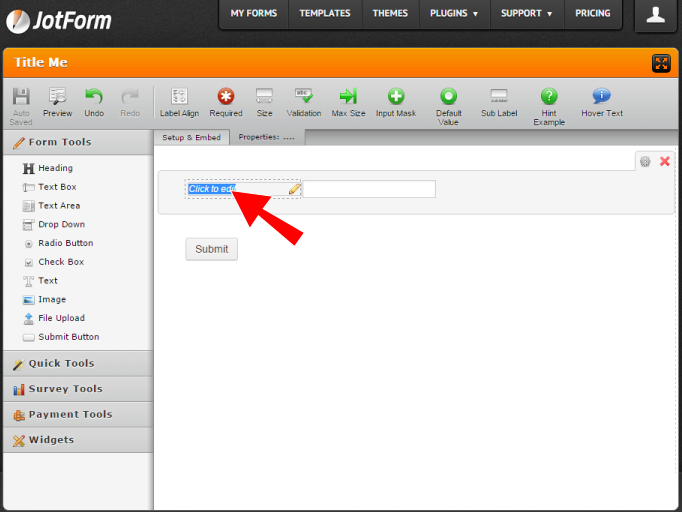Click the 'Title Me' form title
The image size is (682, 512).
[41, 63]
